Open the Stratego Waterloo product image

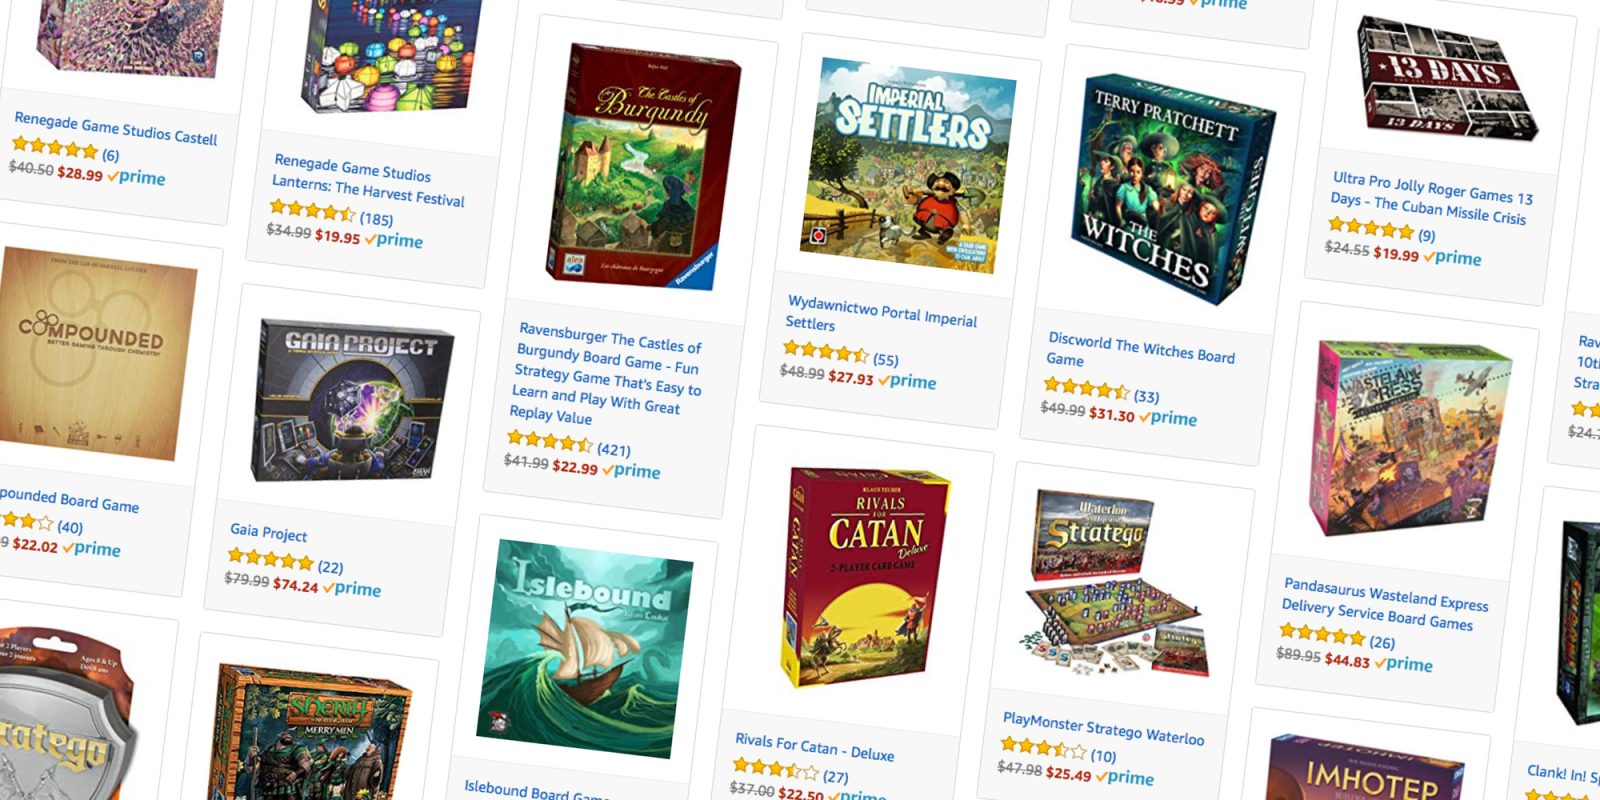1114,583
